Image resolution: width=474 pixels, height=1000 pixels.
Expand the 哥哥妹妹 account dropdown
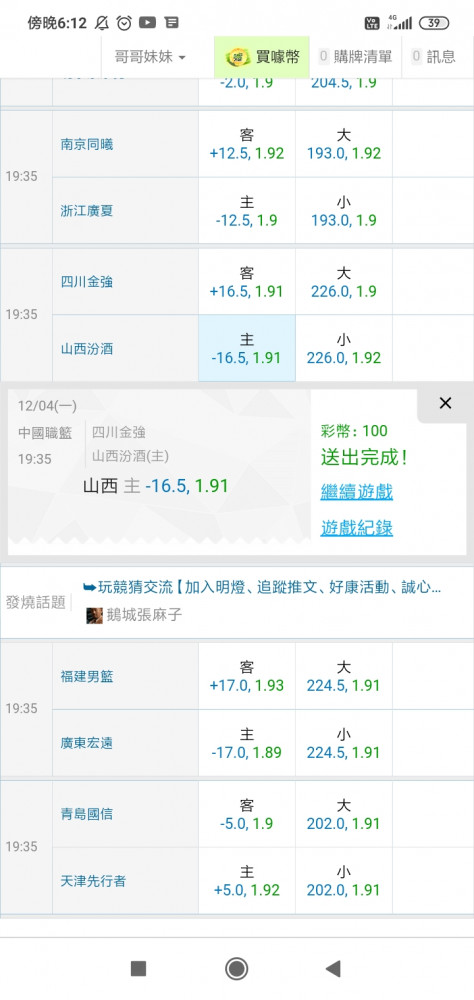[x=150, y=57]
